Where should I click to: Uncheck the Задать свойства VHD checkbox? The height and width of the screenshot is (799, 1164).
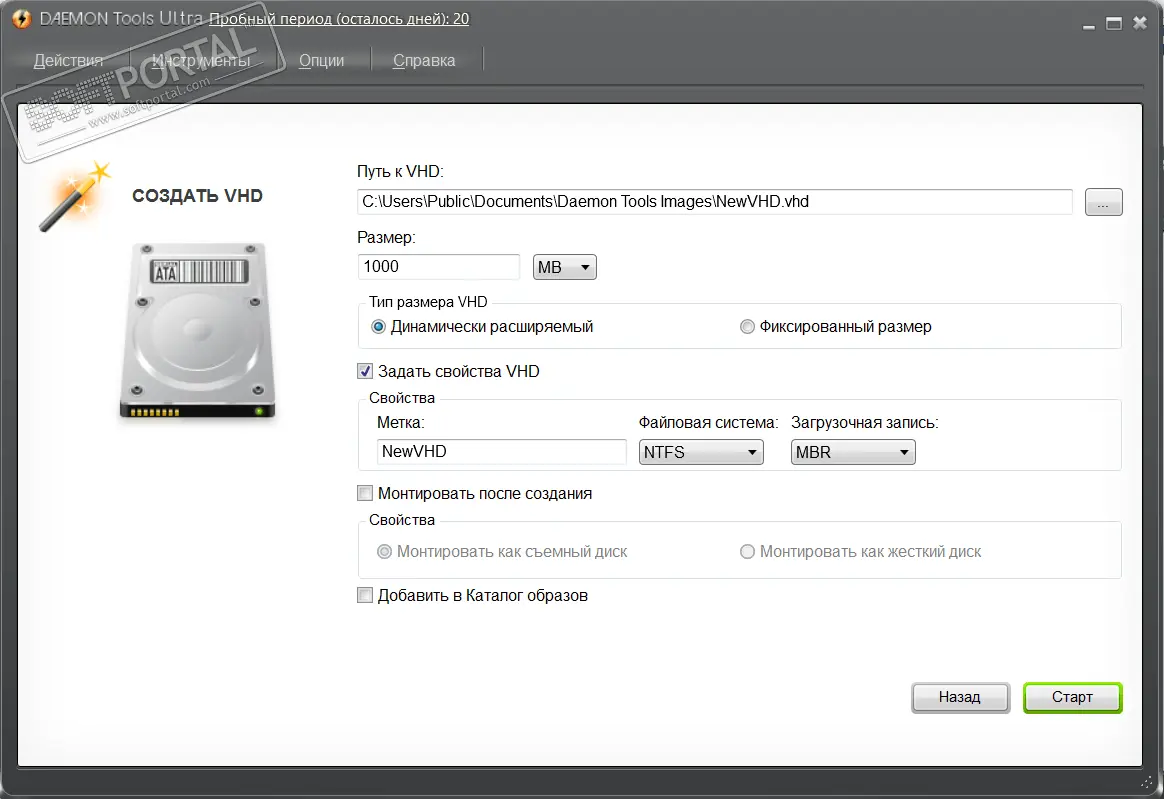[365, 371]
